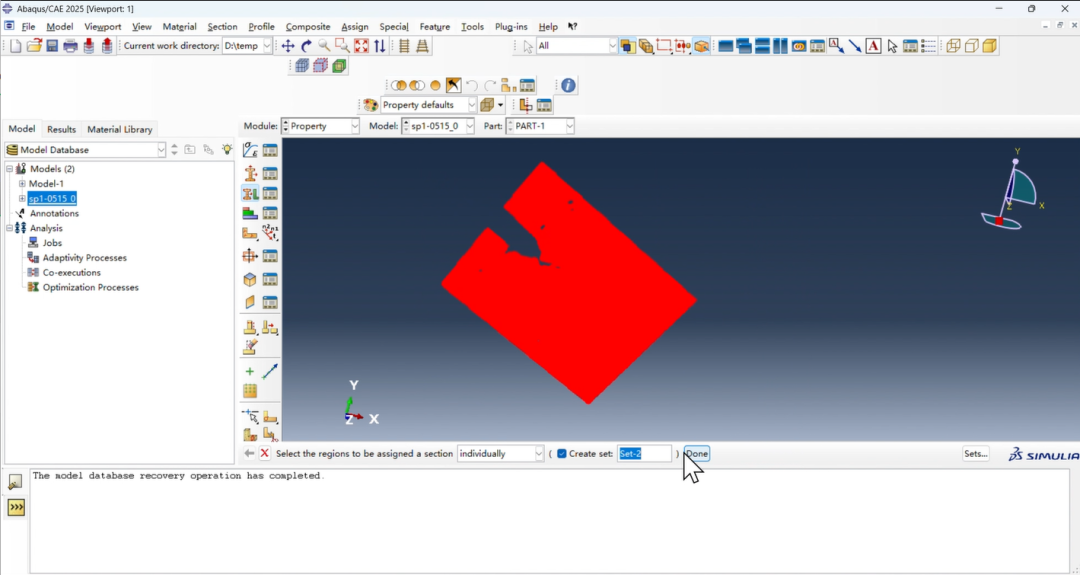Image resolution: width=1080 pixels, height=575 pixels.
Task: Toggle highlighted cube selection icon
Action: click(x=701, y=46)
